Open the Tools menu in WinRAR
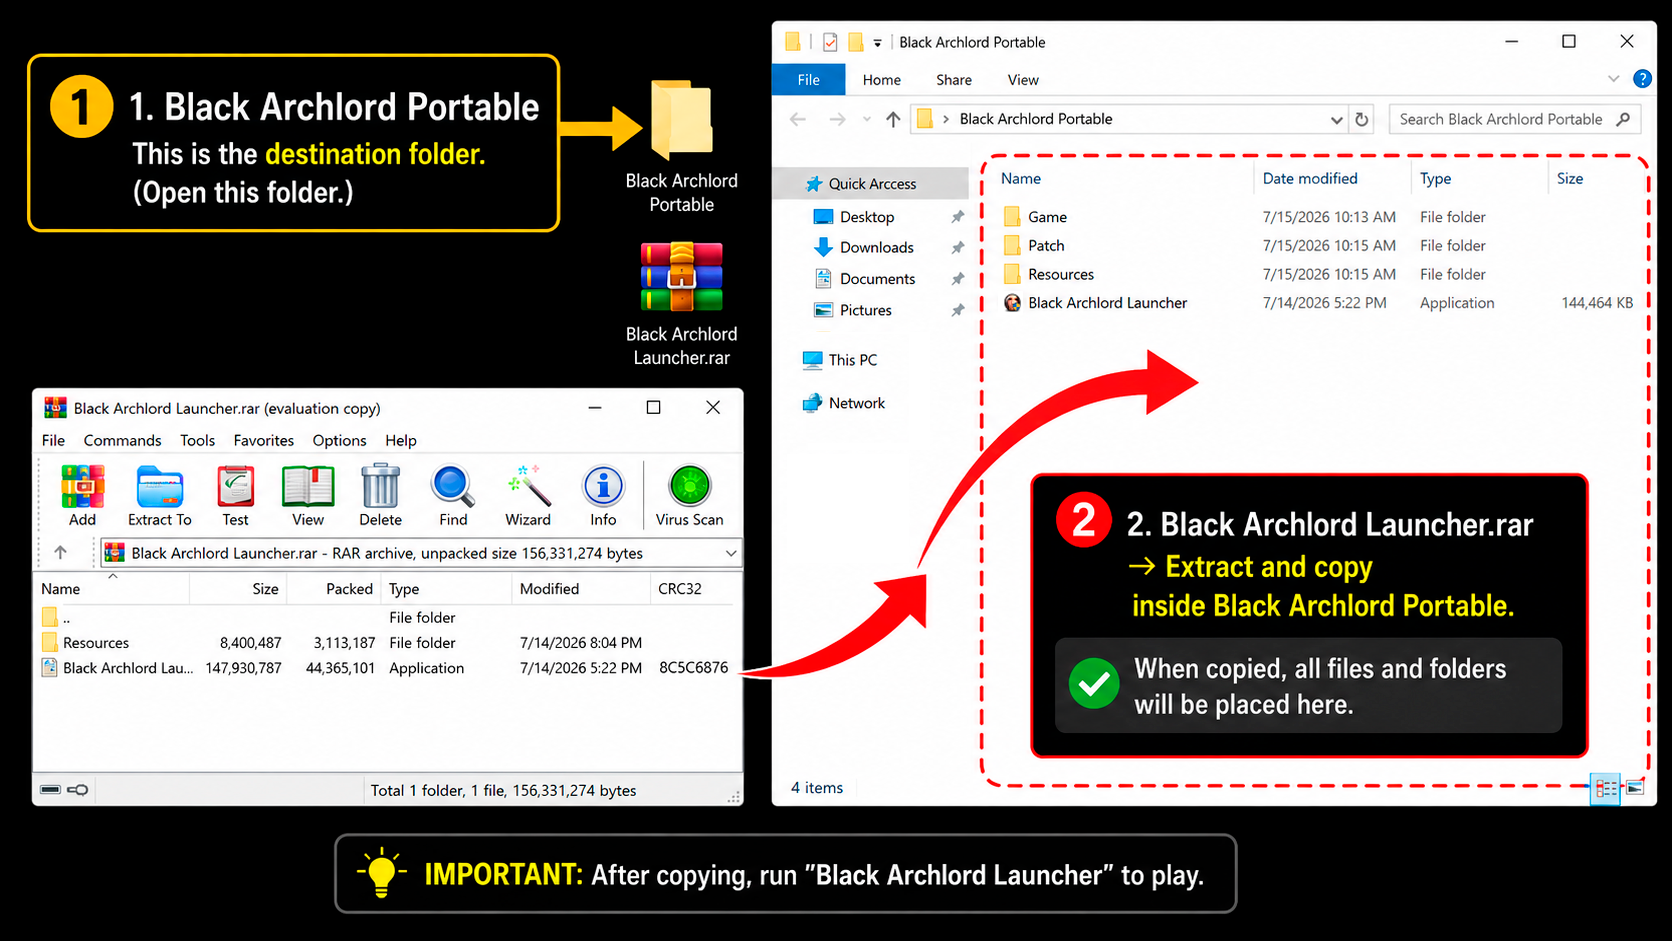1672x941 pixels. (x=197, y=440)
